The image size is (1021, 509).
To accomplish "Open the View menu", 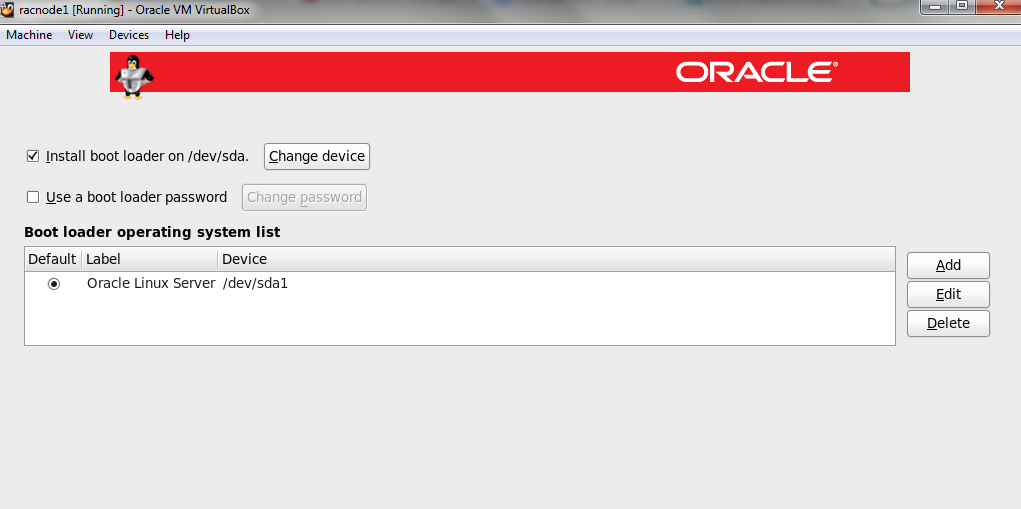I will (80, 35).
